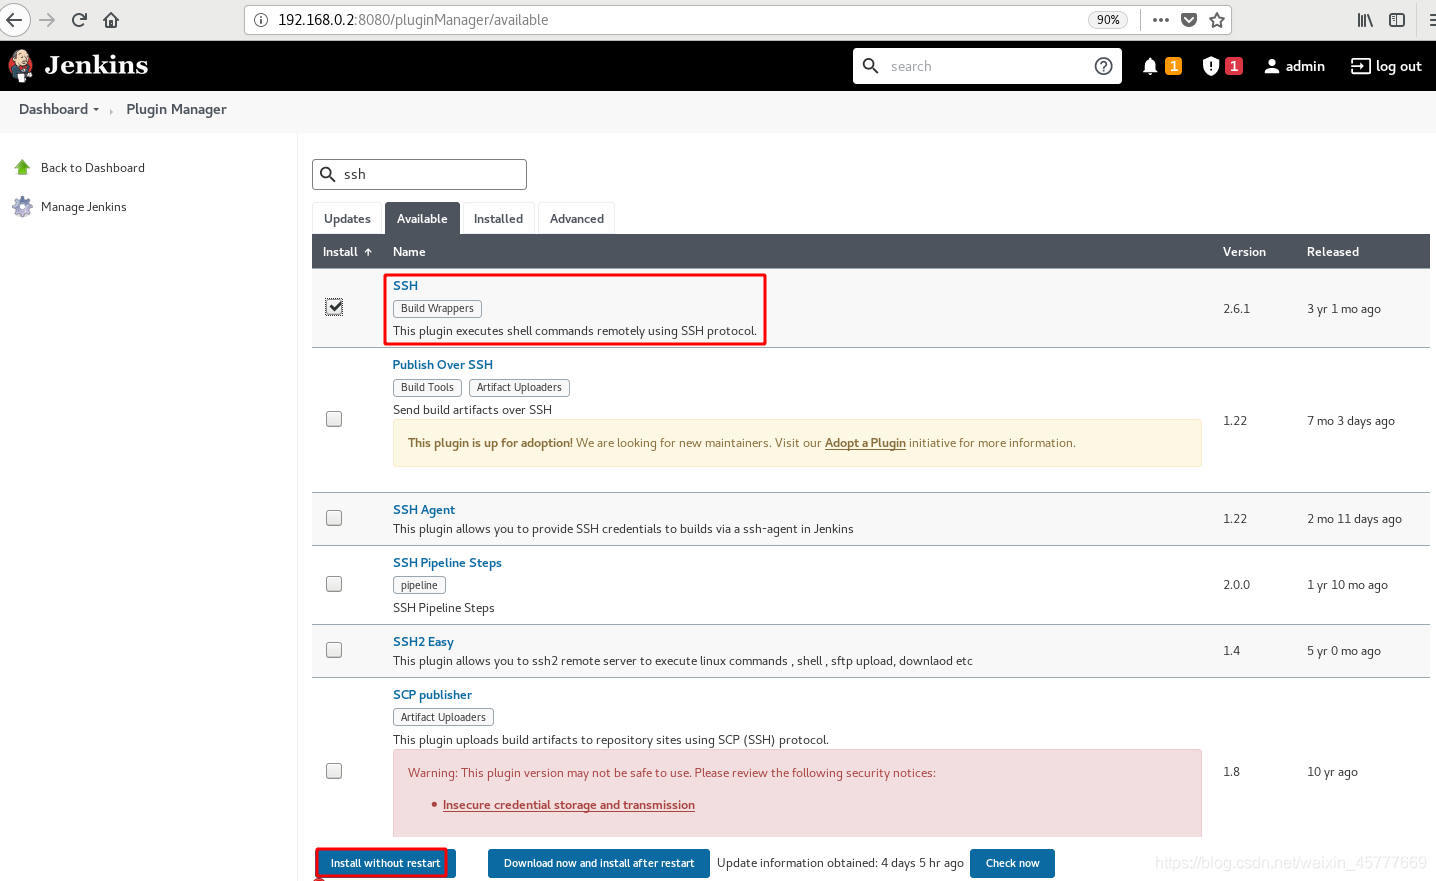The image size is (1436, 881).
Task: Focus the plugin filter field containing ssh
Action: click(419, 174)
